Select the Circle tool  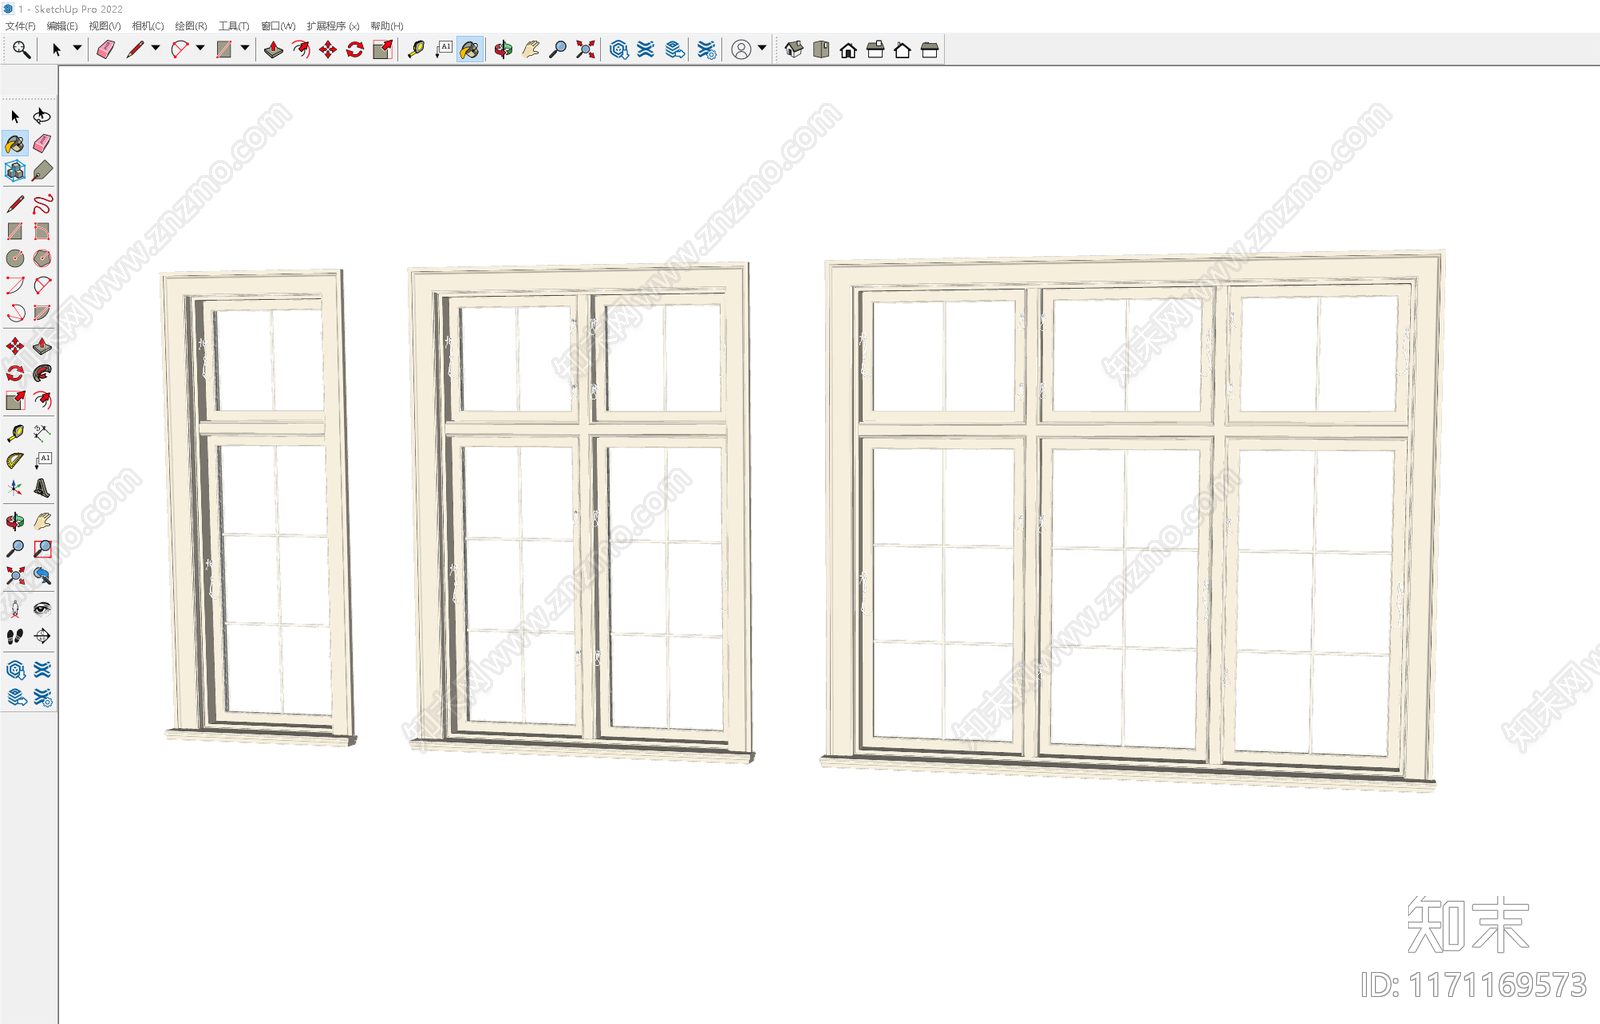click(15, 258)
